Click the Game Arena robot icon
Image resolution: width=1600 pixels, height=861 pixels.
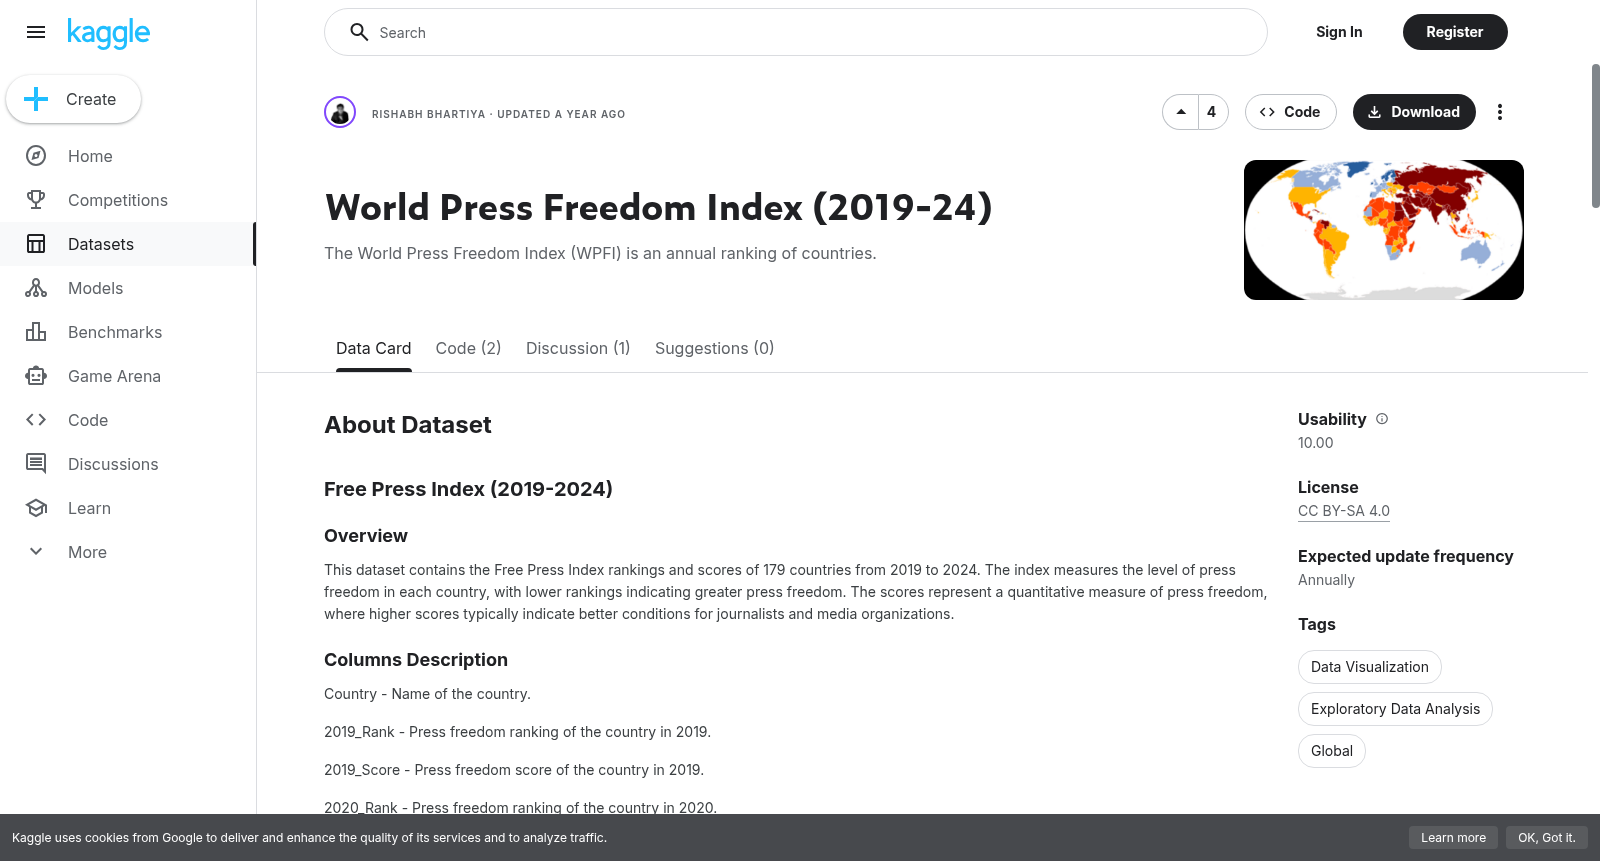tap(36, 376)
